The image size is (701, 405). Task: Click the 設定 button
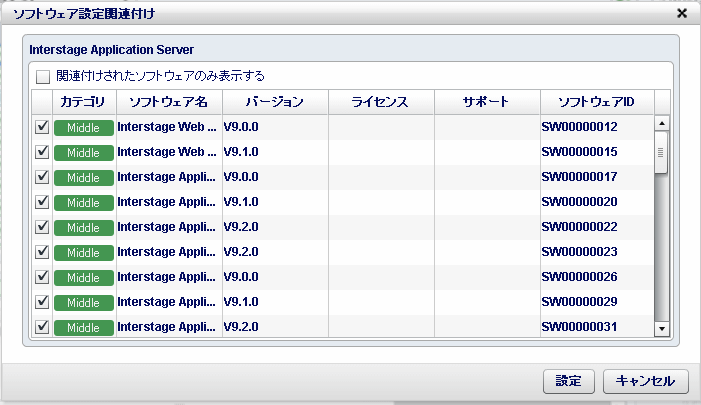569,381
